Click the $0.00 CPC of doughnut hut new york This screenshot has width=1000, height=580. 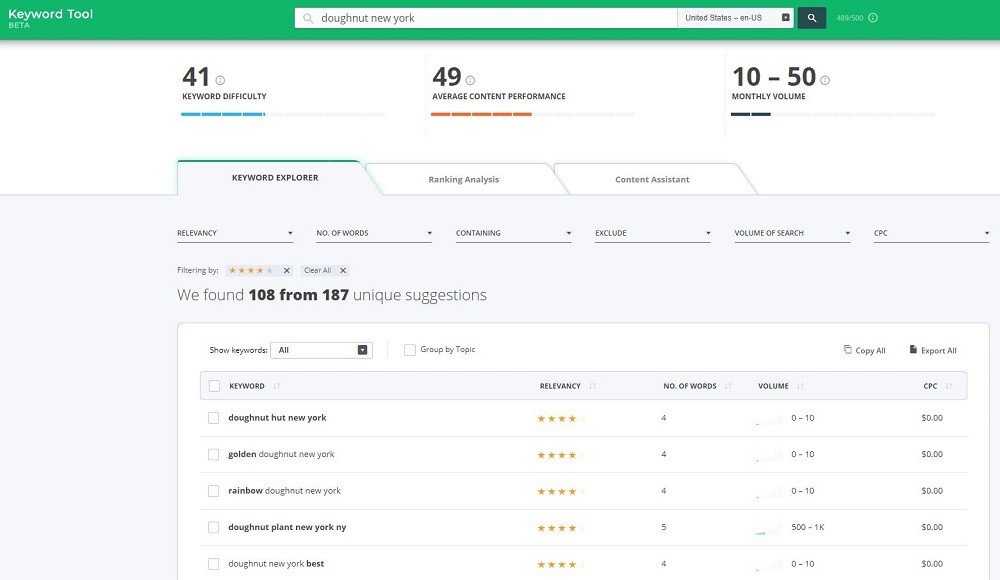point(932,418)
